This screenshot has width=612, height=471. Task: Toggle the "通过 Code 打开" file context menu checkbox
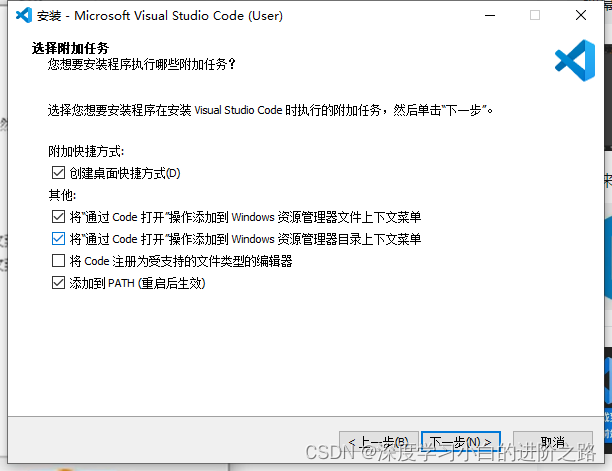(59, 217)
